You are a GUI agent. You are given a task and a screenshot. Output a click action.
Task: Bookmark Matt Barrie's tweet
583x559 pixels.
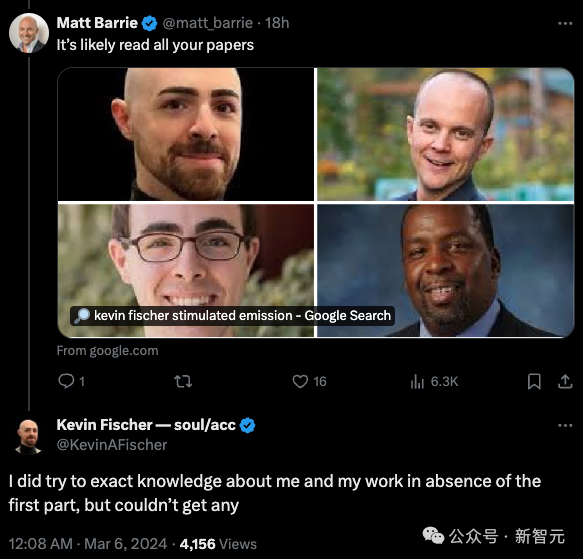click(x=534, y=381)
